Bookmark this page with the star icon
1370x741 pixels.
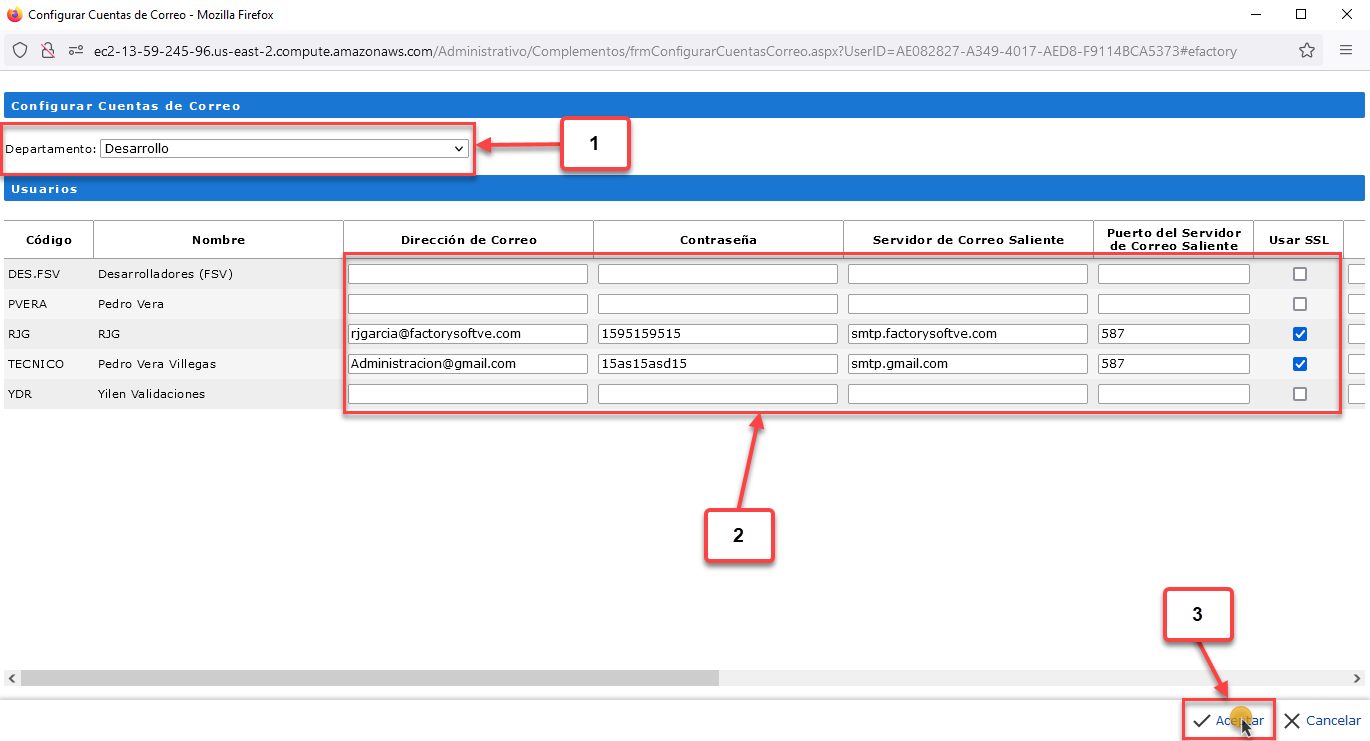click(1306, 50)
